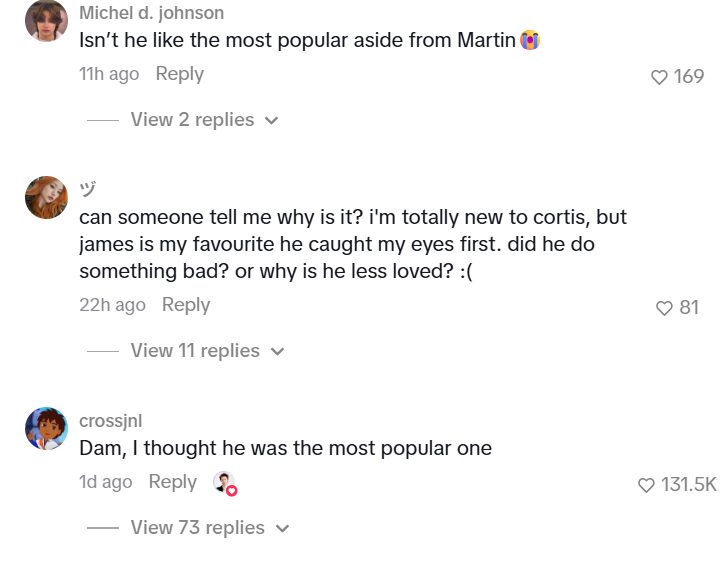
Task: Expand View 2 replies
Action: click(x=192, y=120)
